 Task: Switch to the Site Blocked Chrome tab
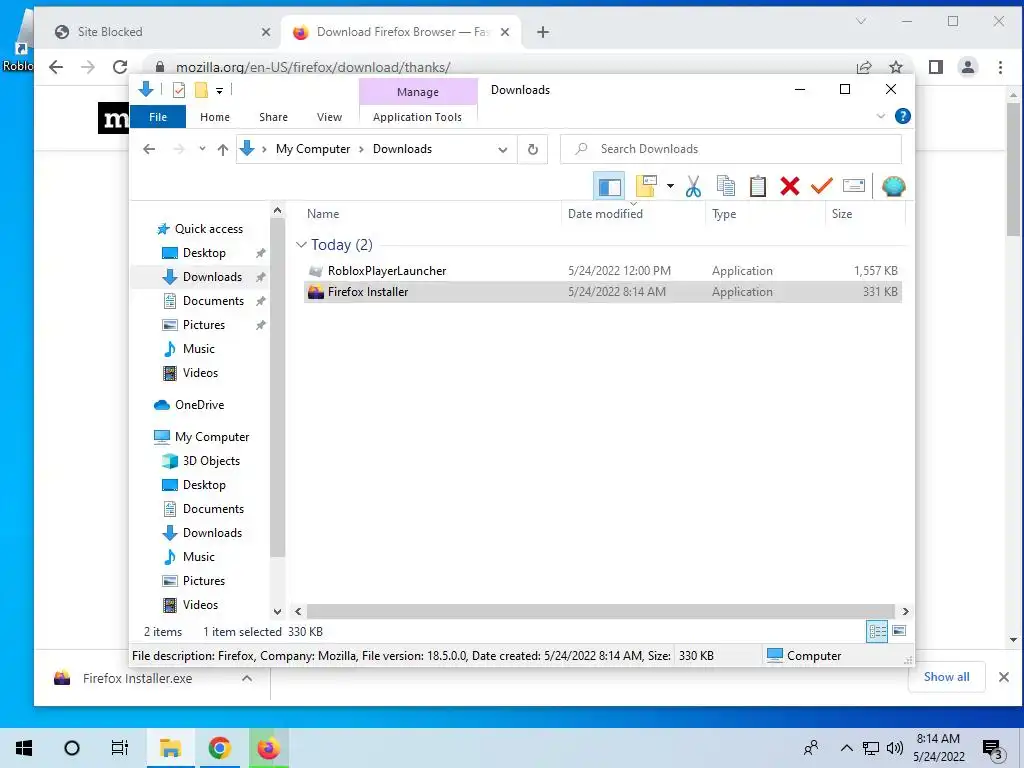click(x=163, y=31)
